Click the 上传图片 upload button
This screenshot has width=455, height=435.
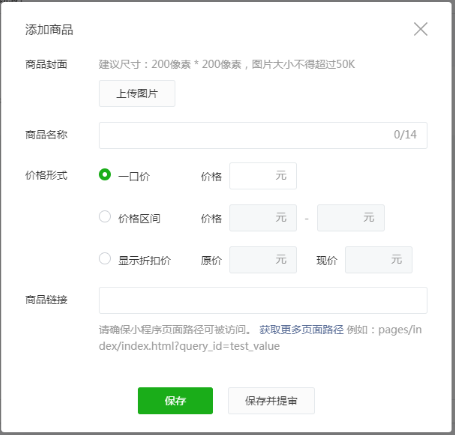pos(137,94)
